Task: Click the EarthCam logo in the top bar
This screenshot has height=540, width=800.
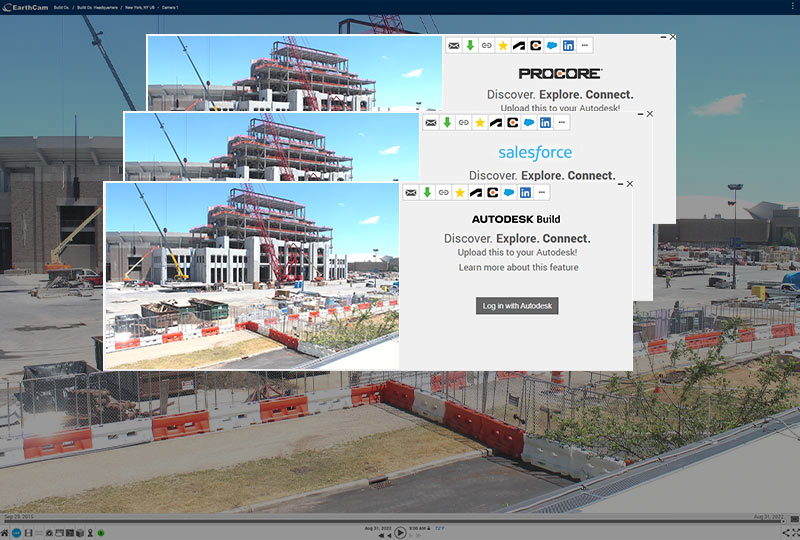Action: click(25, 7)
